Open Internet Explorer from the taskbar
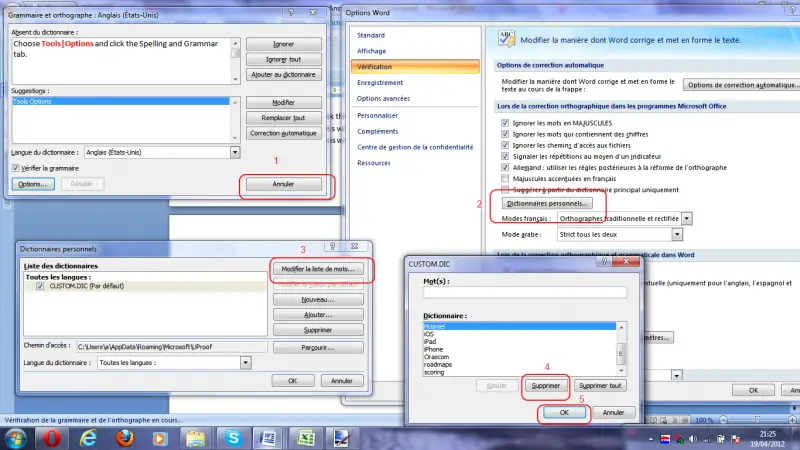800x450 pixels. (x=88, y=438)
